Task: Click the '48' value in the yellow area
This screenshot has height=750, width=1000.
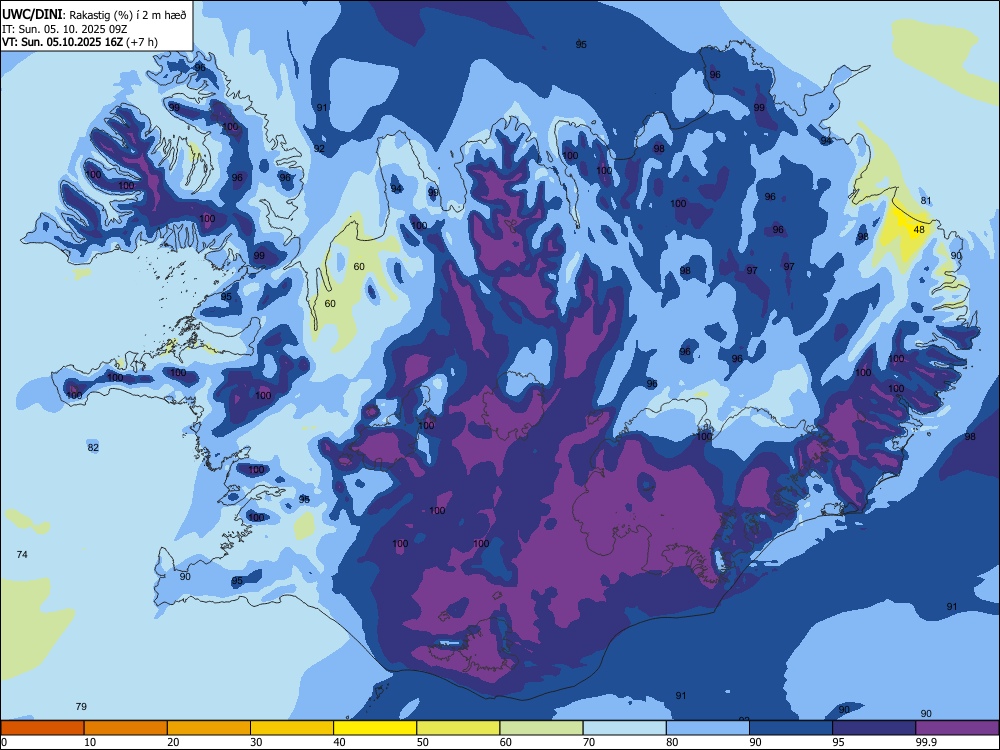Action: (x=919, y=230)
